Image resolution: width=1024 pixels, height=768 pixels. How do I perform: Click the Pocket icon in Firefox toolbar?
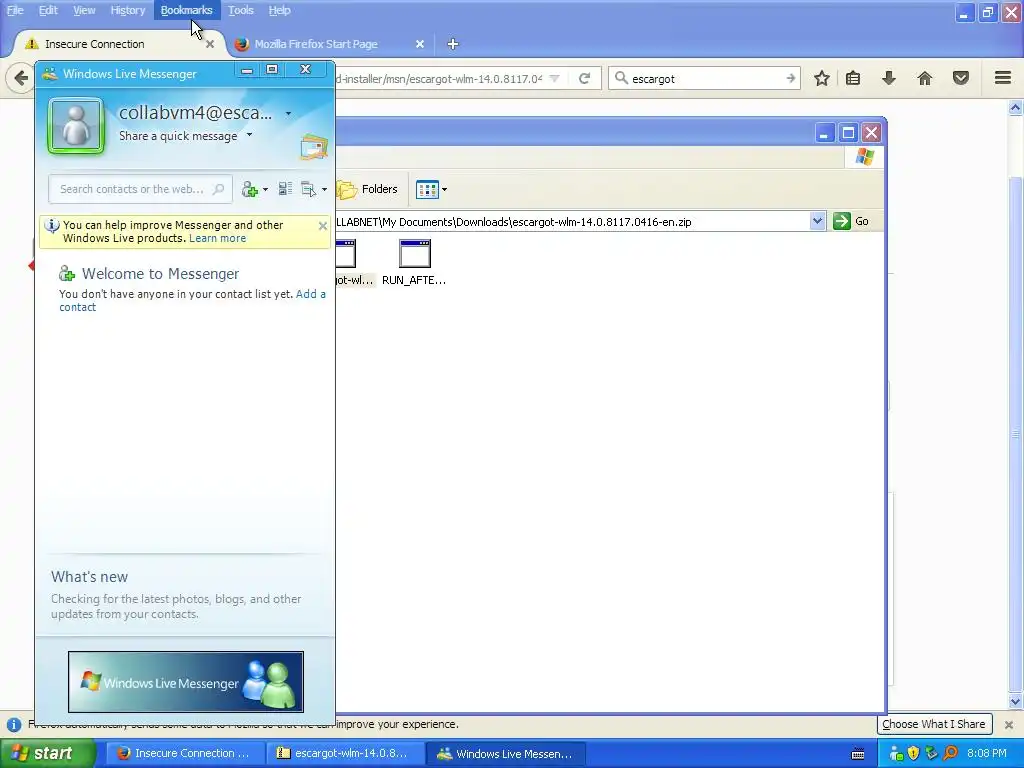pyautogui.click(x=961, y=78)
